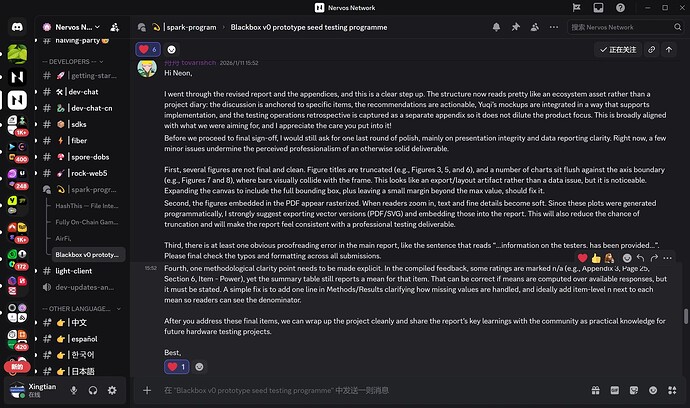Open Discord direct messages home icon

tap(17, 28)
